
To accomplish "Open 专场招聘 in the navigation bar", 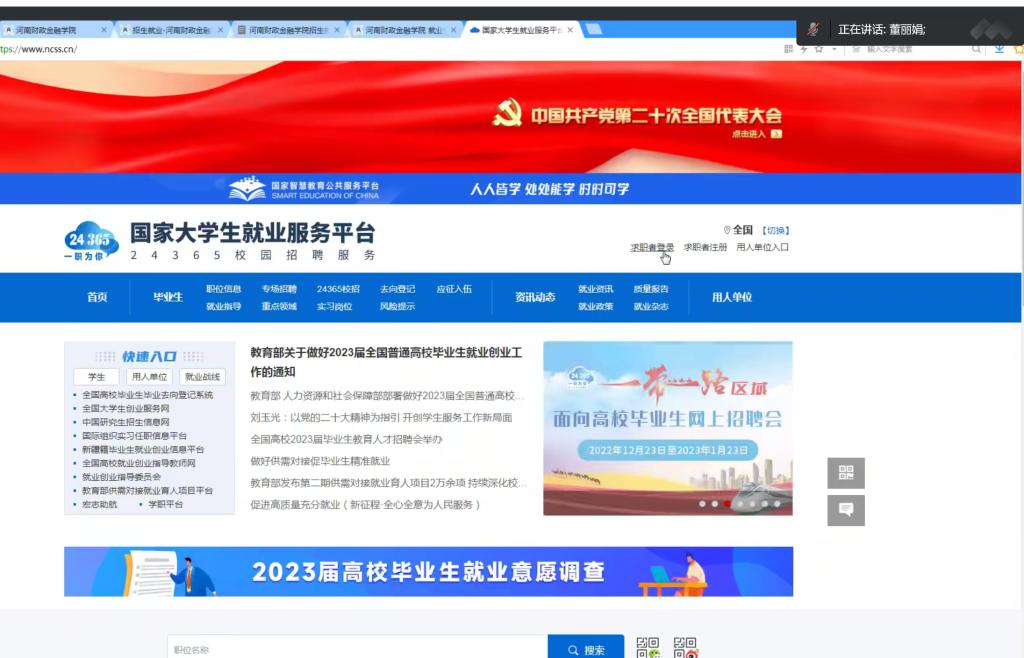I will click(279, 289).
